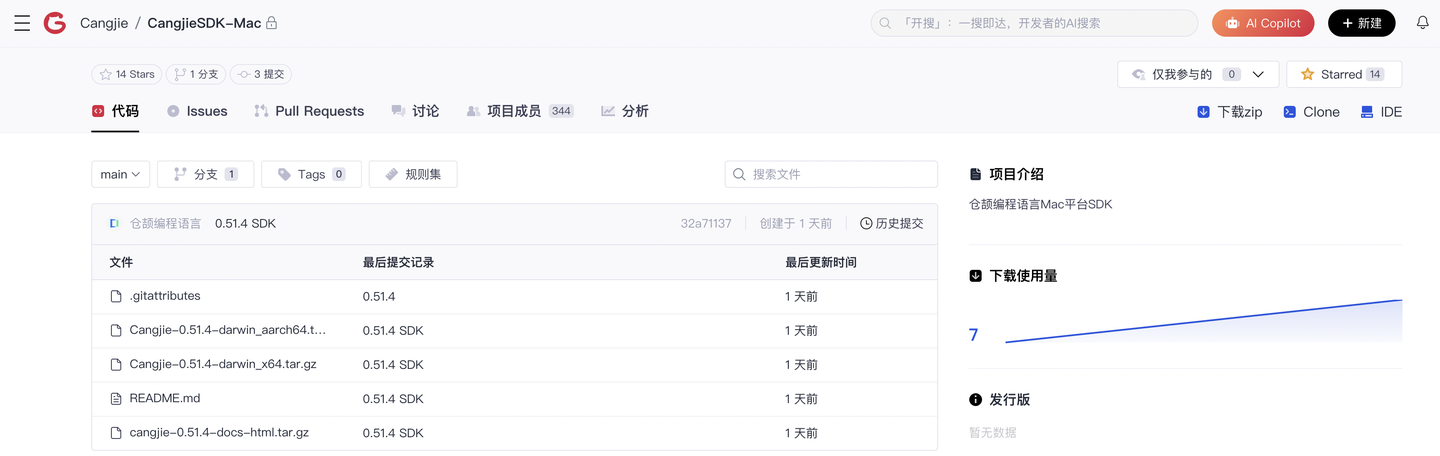The image size is (1440, 456).
Task: Open the Tags list button
Action: click(x=311, y=174)
